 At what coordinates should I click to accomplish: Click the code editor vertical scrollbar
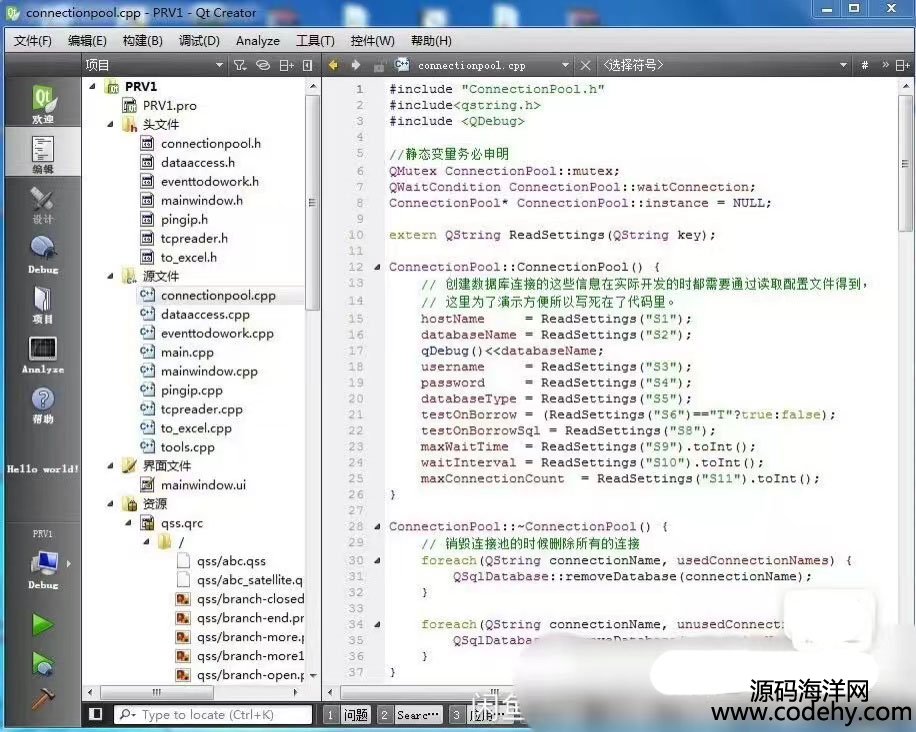click(905, 164)
